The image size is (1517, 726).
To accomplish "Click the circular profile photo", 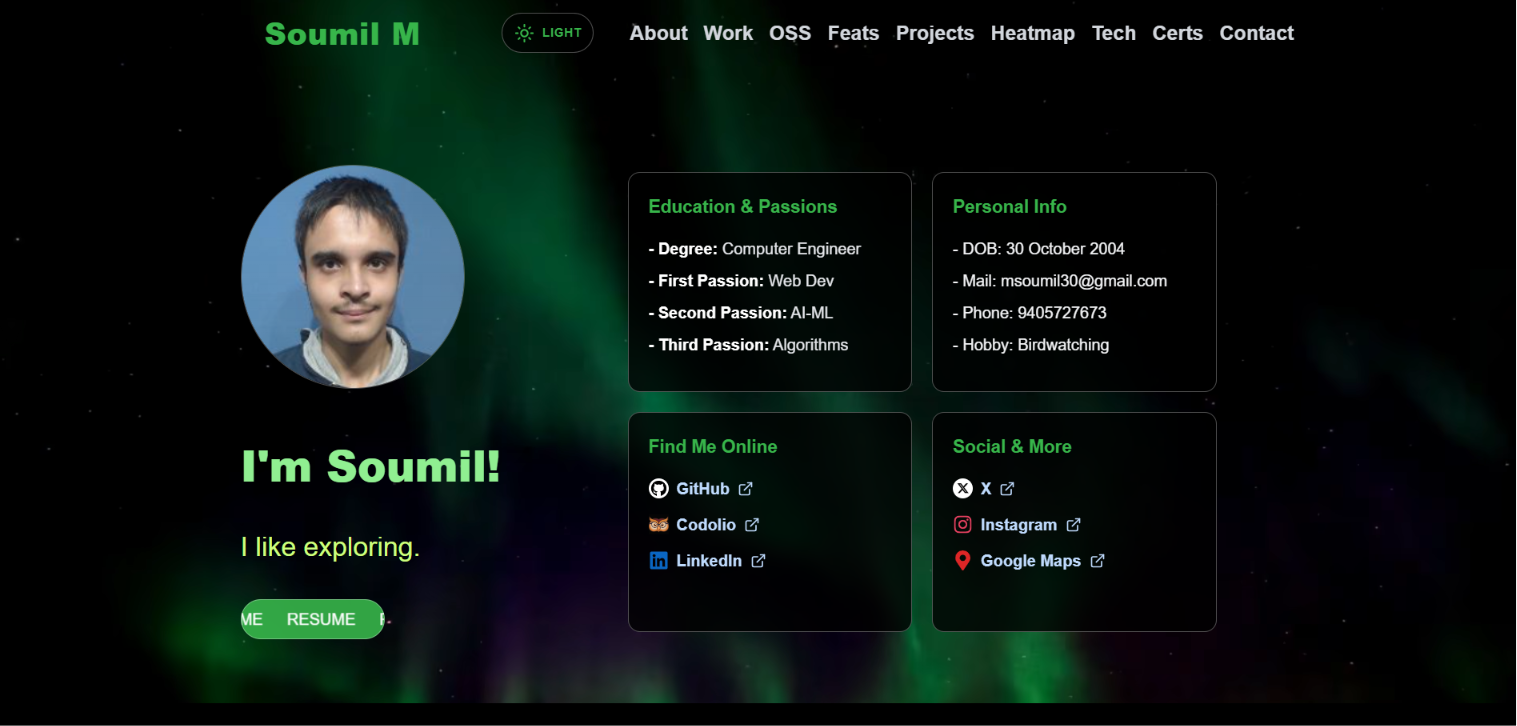I will coord(353,276).
